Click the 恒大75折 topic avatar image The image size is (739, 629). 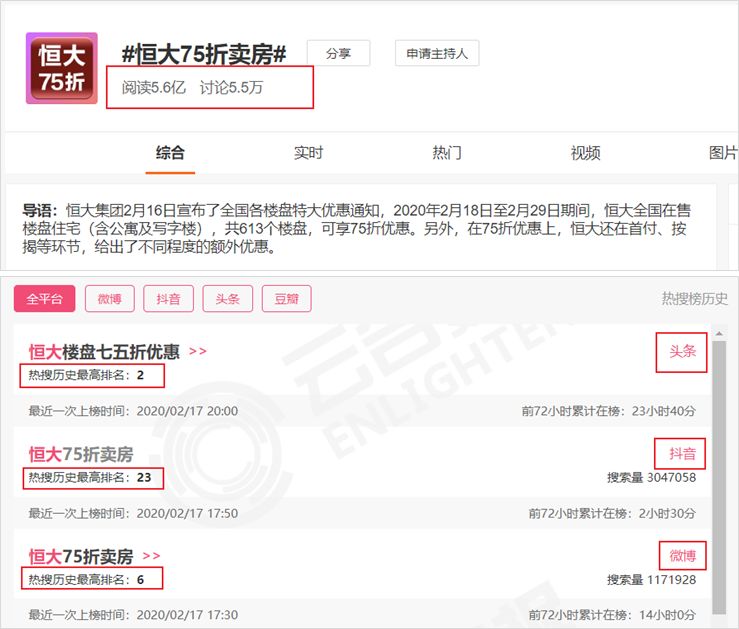(62, 68)
